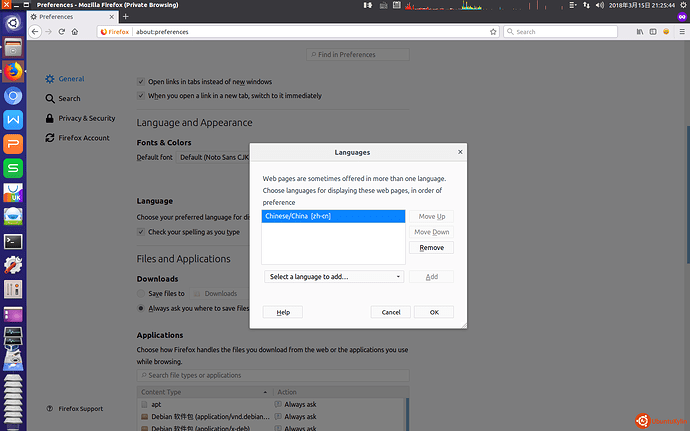Screen dimensions: 690x431
Task: Switch to the Privacy & Security category
Action: pyautogui.click(x=86, y=118)
